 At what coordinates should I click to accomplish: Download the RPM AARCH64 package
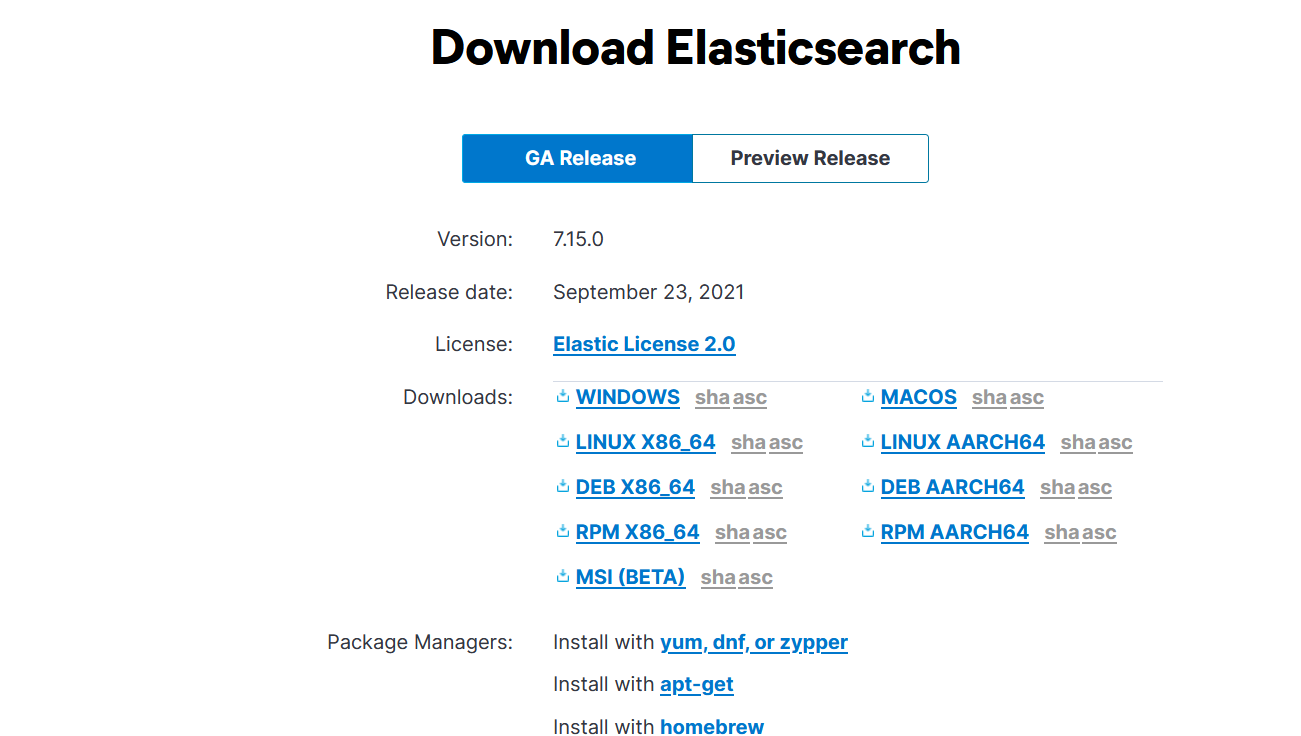(x=954, y=532)
